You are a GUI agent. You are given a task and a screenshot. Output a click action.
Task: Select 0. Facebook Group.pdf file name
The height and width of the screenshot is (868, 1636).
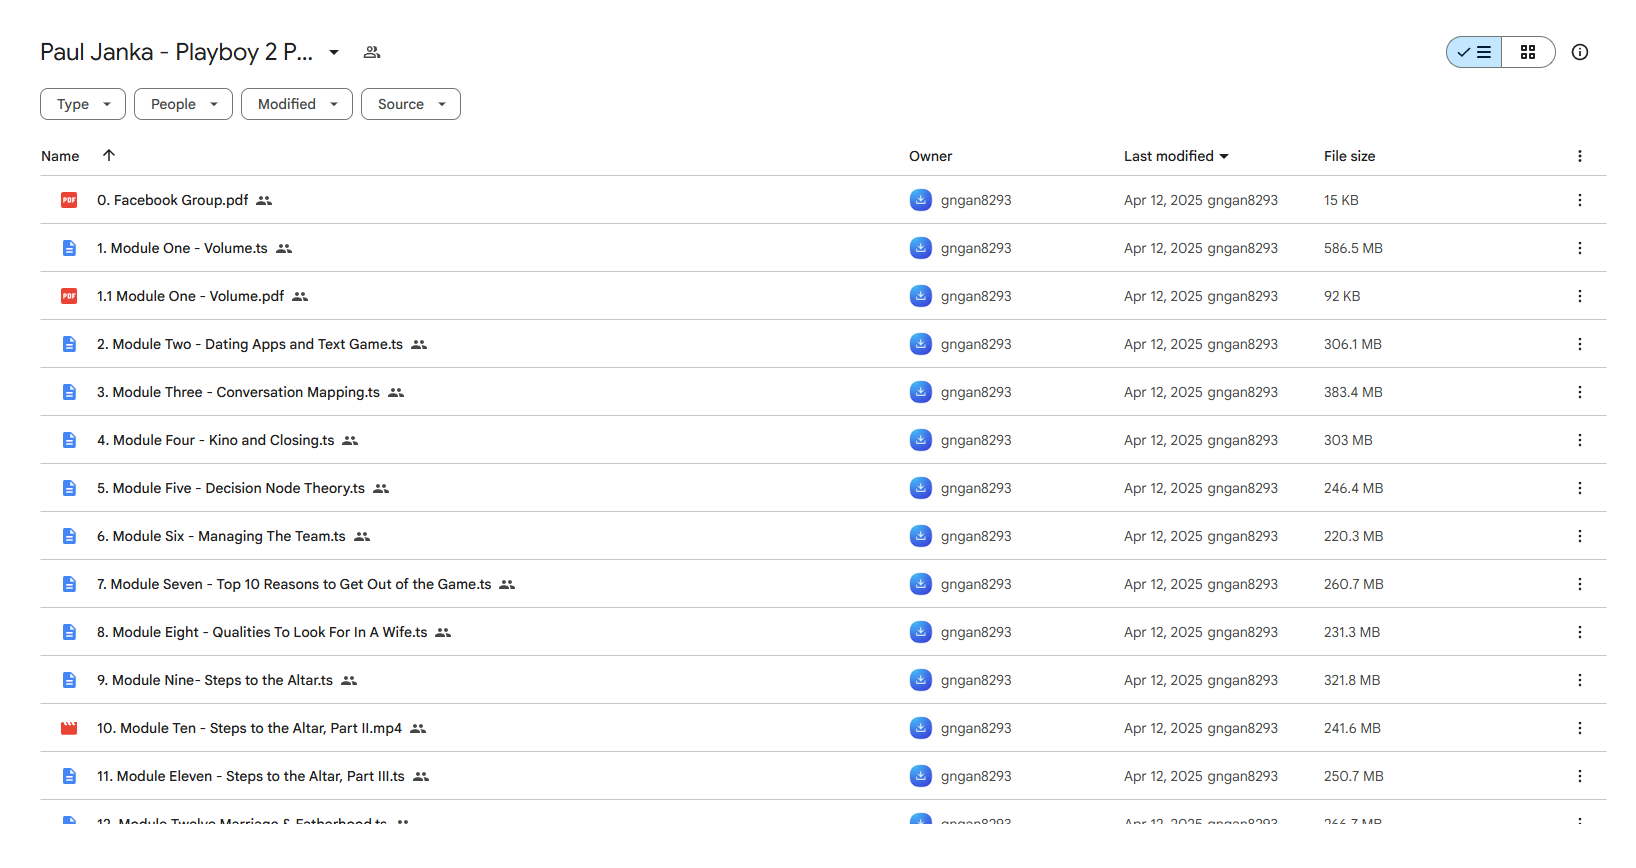point(173,200)
